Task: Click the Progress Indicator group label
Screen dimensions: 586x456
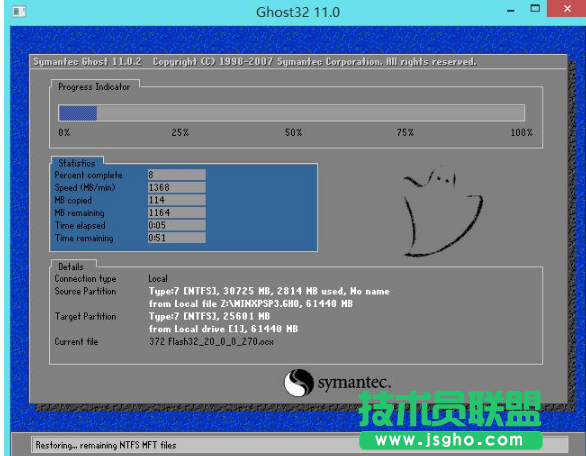Action: click(x=94, y=87)
